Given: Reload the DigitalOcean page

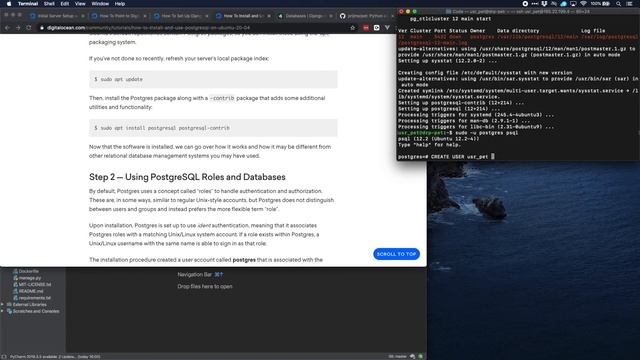Looking at the screenshot, I should click(29, 27).
